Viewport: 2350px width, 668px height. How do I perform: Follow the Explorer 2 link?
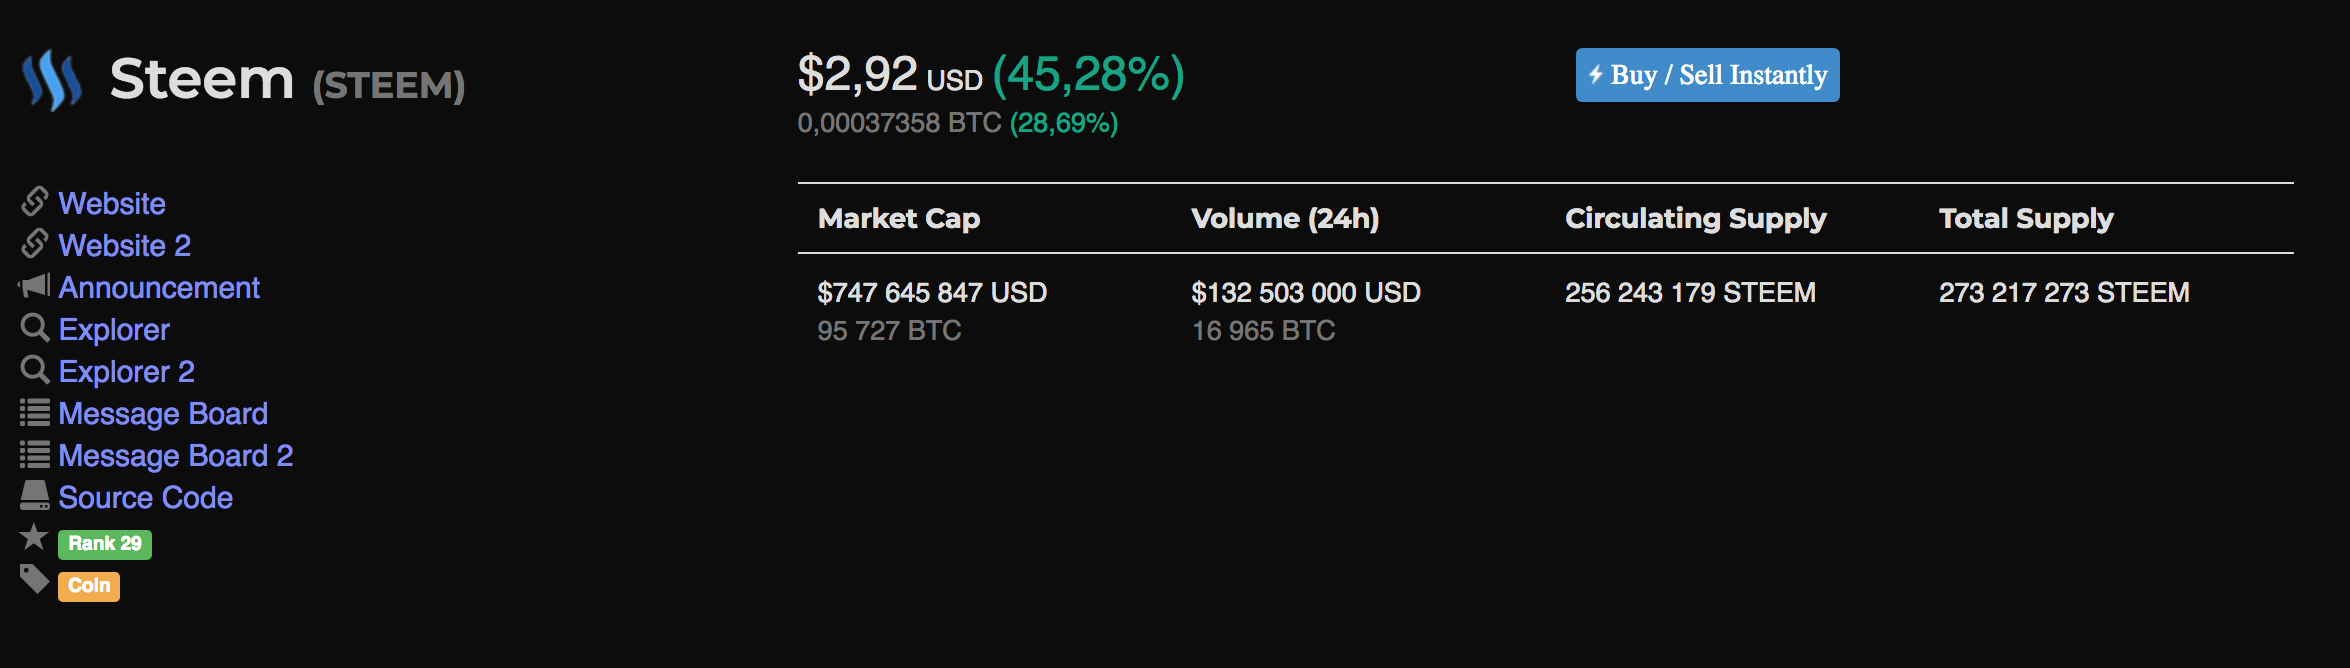coord(126,372)
